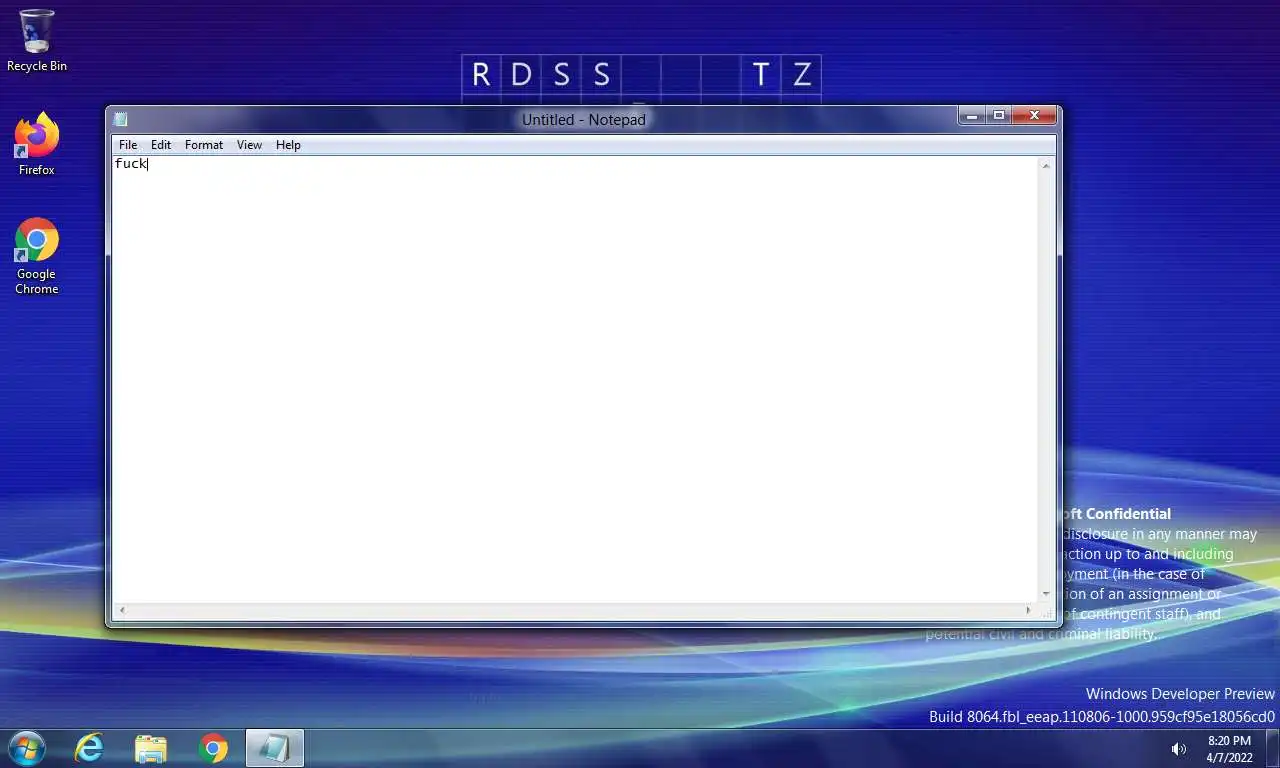The height and width of the screenshot is (768, 1280).
Task: Click the horizontal scrollbar right arrow
Action: [x=1028, y=610]
